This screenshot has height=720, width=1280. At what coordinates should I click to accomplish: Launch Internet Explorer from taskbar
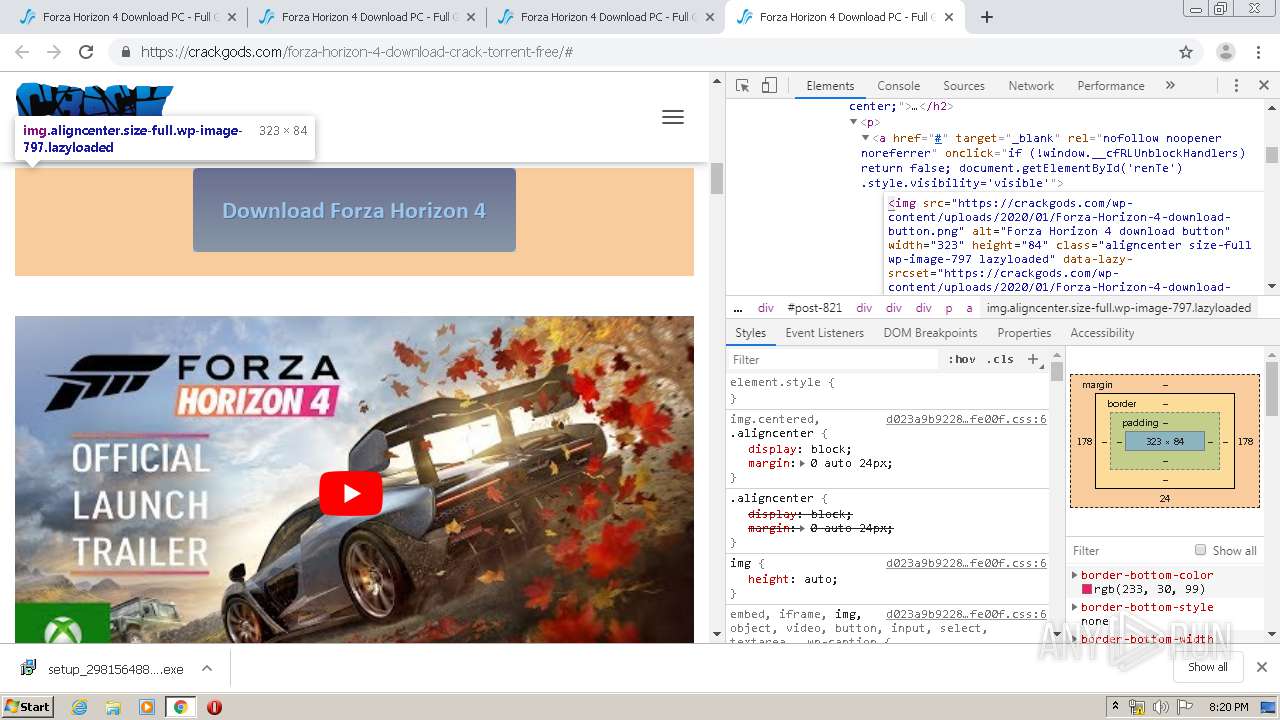pyautogui.click(x=80, y=707)
